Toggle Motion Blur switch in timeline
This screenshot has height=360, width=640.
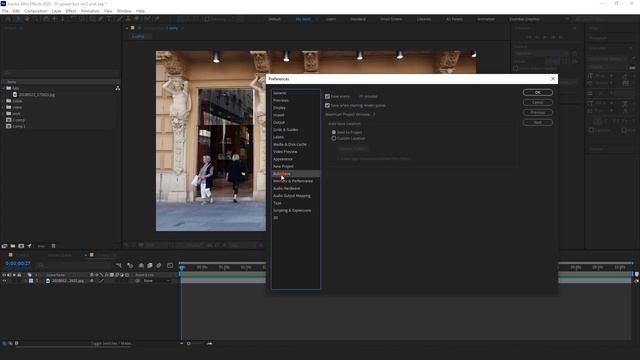(x=159, y=266)
